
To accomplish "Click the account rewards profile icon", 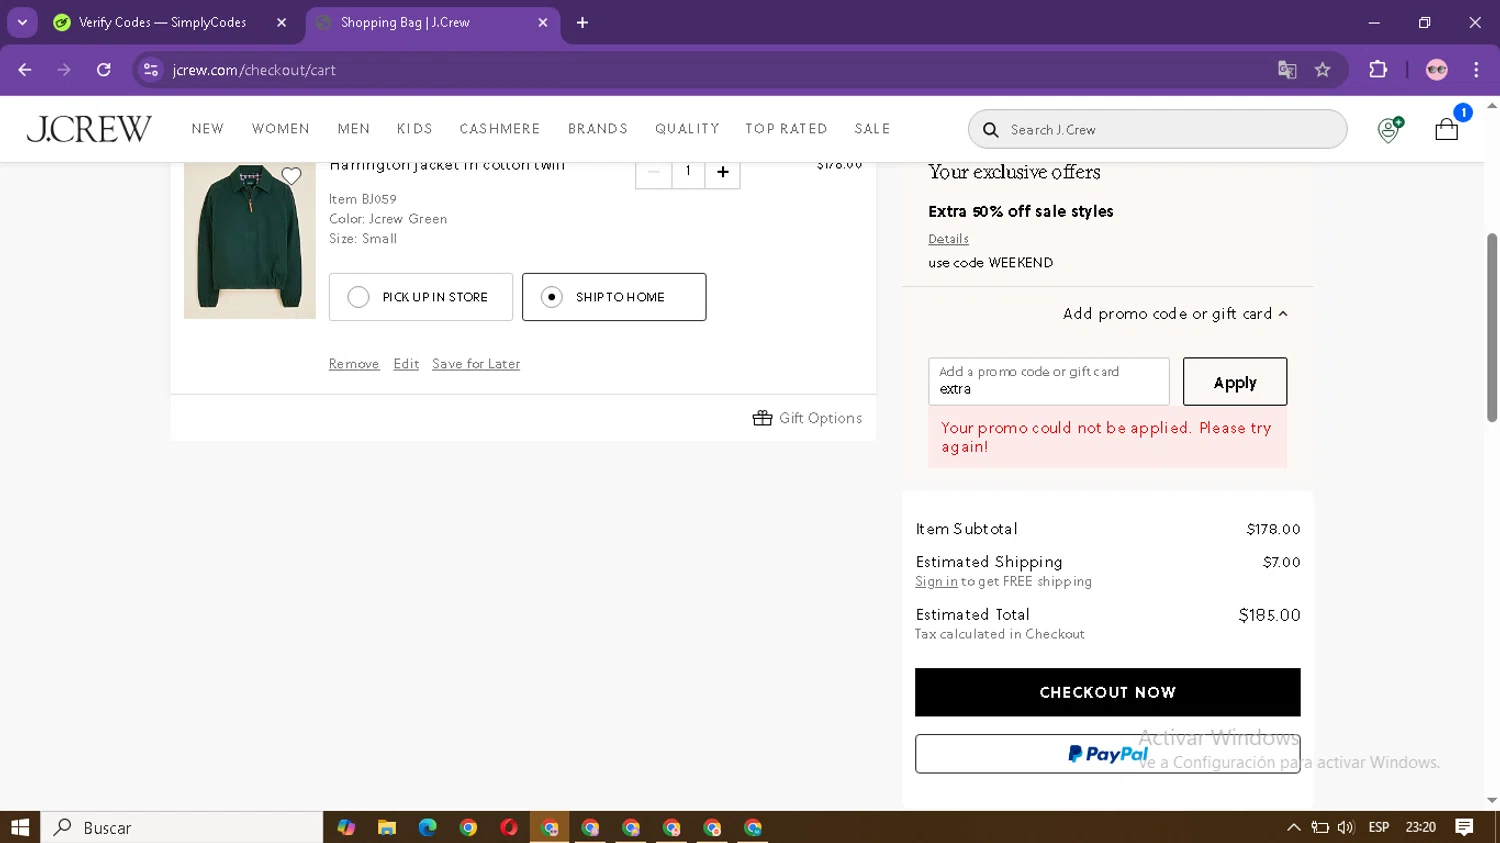I will pyautogui.click(x=1389, y=129).
